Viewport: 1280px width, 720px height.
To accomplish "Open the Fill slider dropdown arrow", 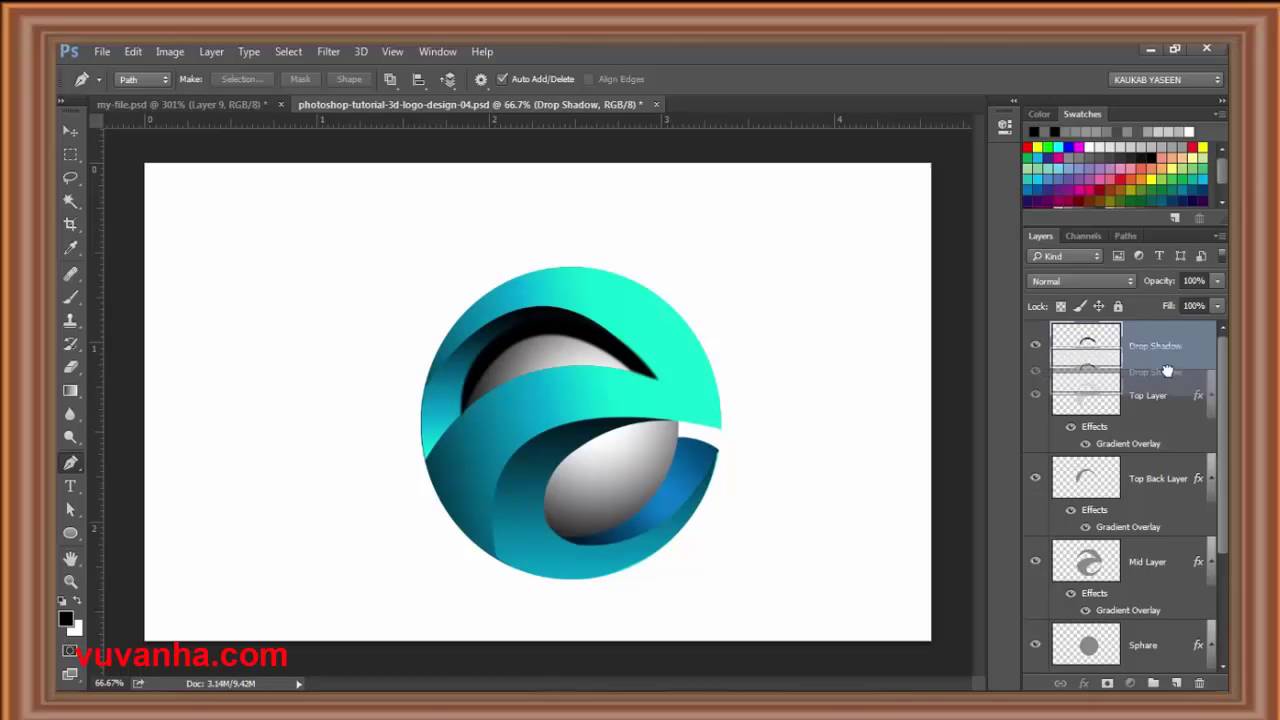I will (1217, 306).
